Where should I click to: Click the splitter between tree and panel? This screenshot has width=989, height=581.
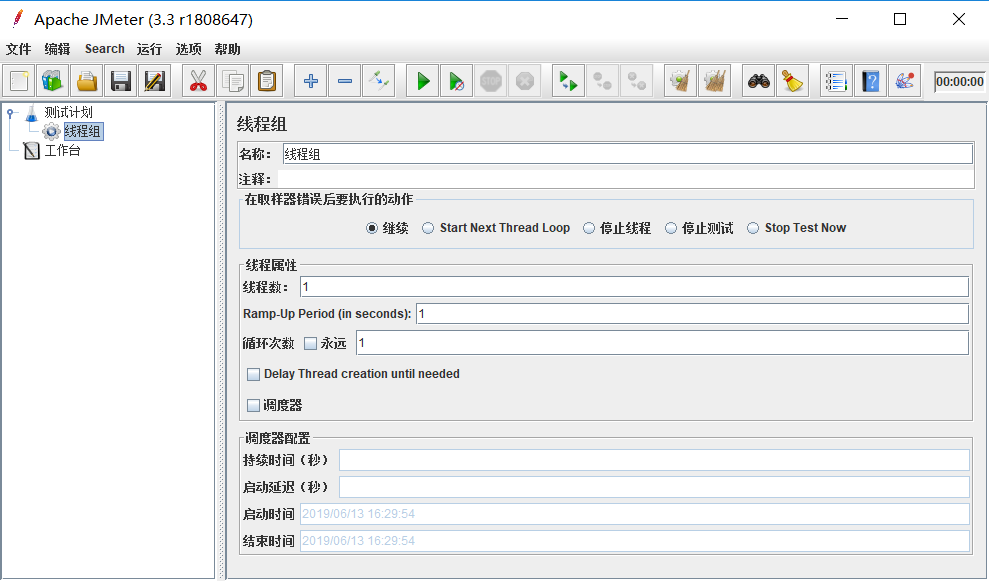pyautogui.click(x=221, y=341)
